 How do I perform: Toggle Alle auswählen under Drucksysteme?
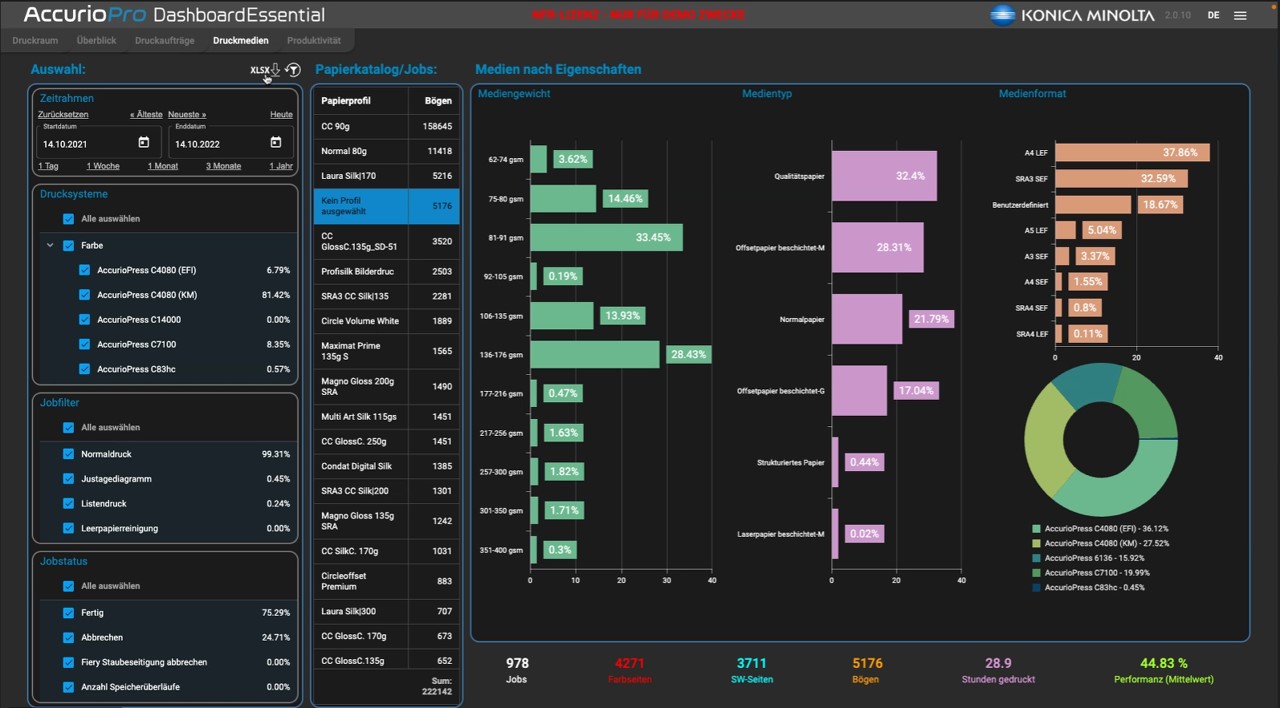(x=68, y=219)
